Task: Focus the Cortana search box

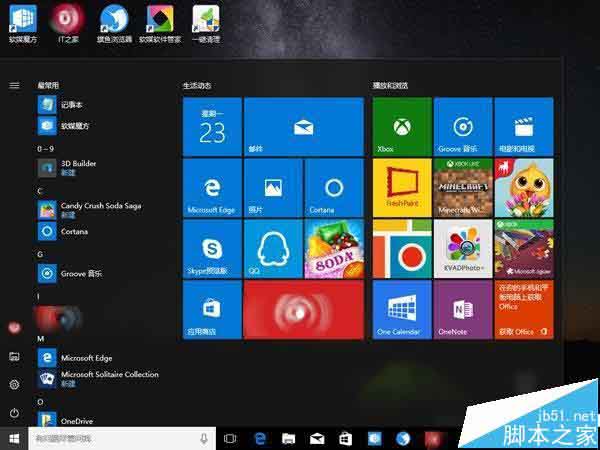Action: click(122, 439)
